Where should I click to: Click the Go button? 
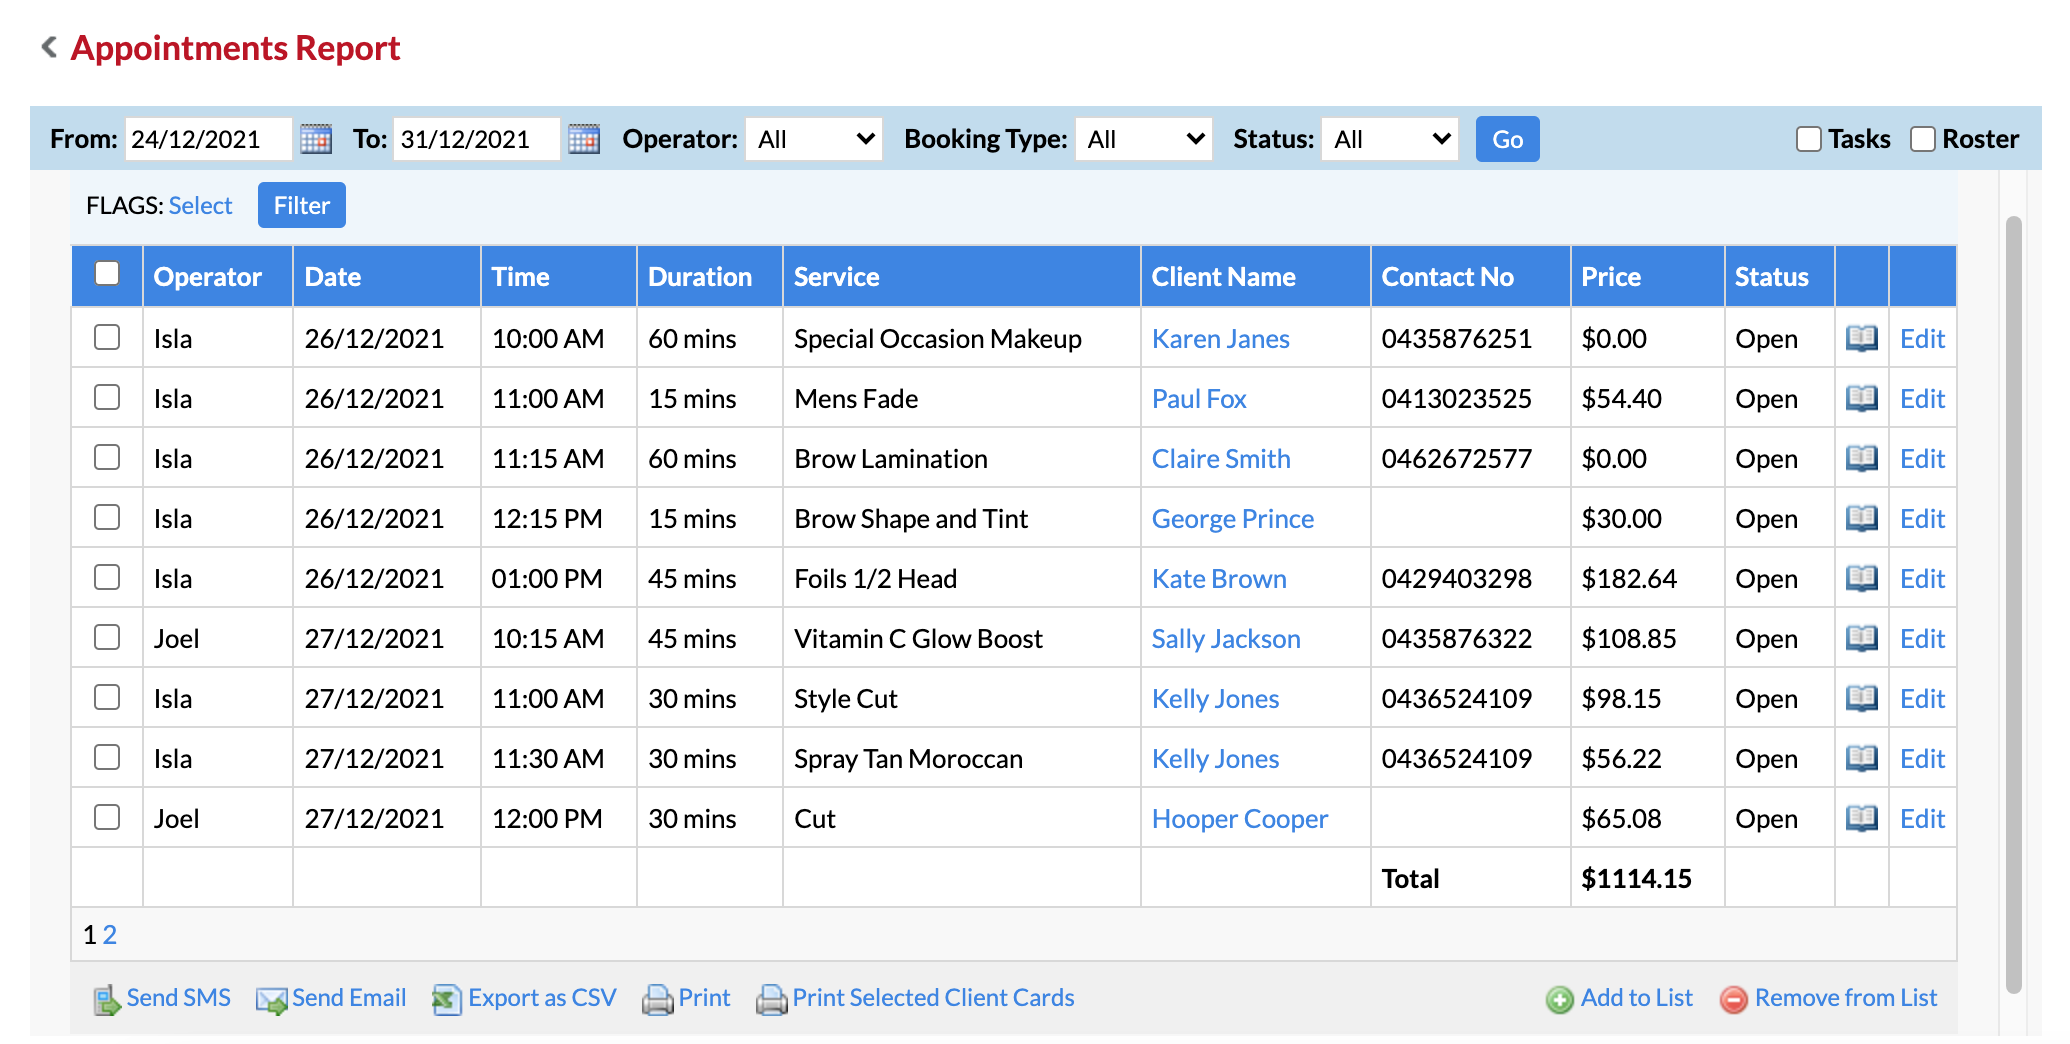(1507, 139)
